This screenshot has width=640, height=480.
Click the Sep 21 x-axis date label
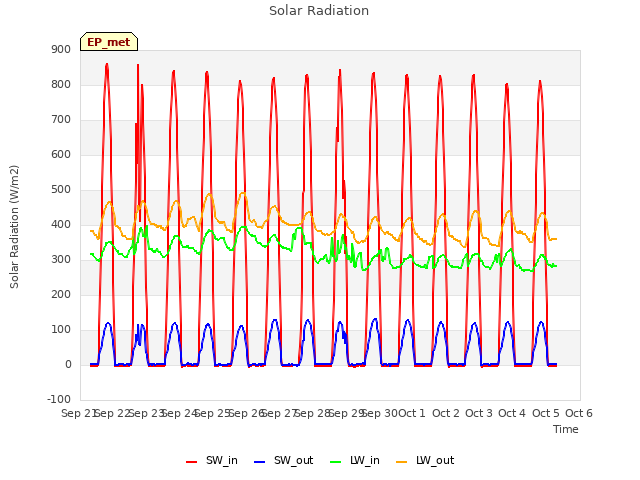click(78, 413)
